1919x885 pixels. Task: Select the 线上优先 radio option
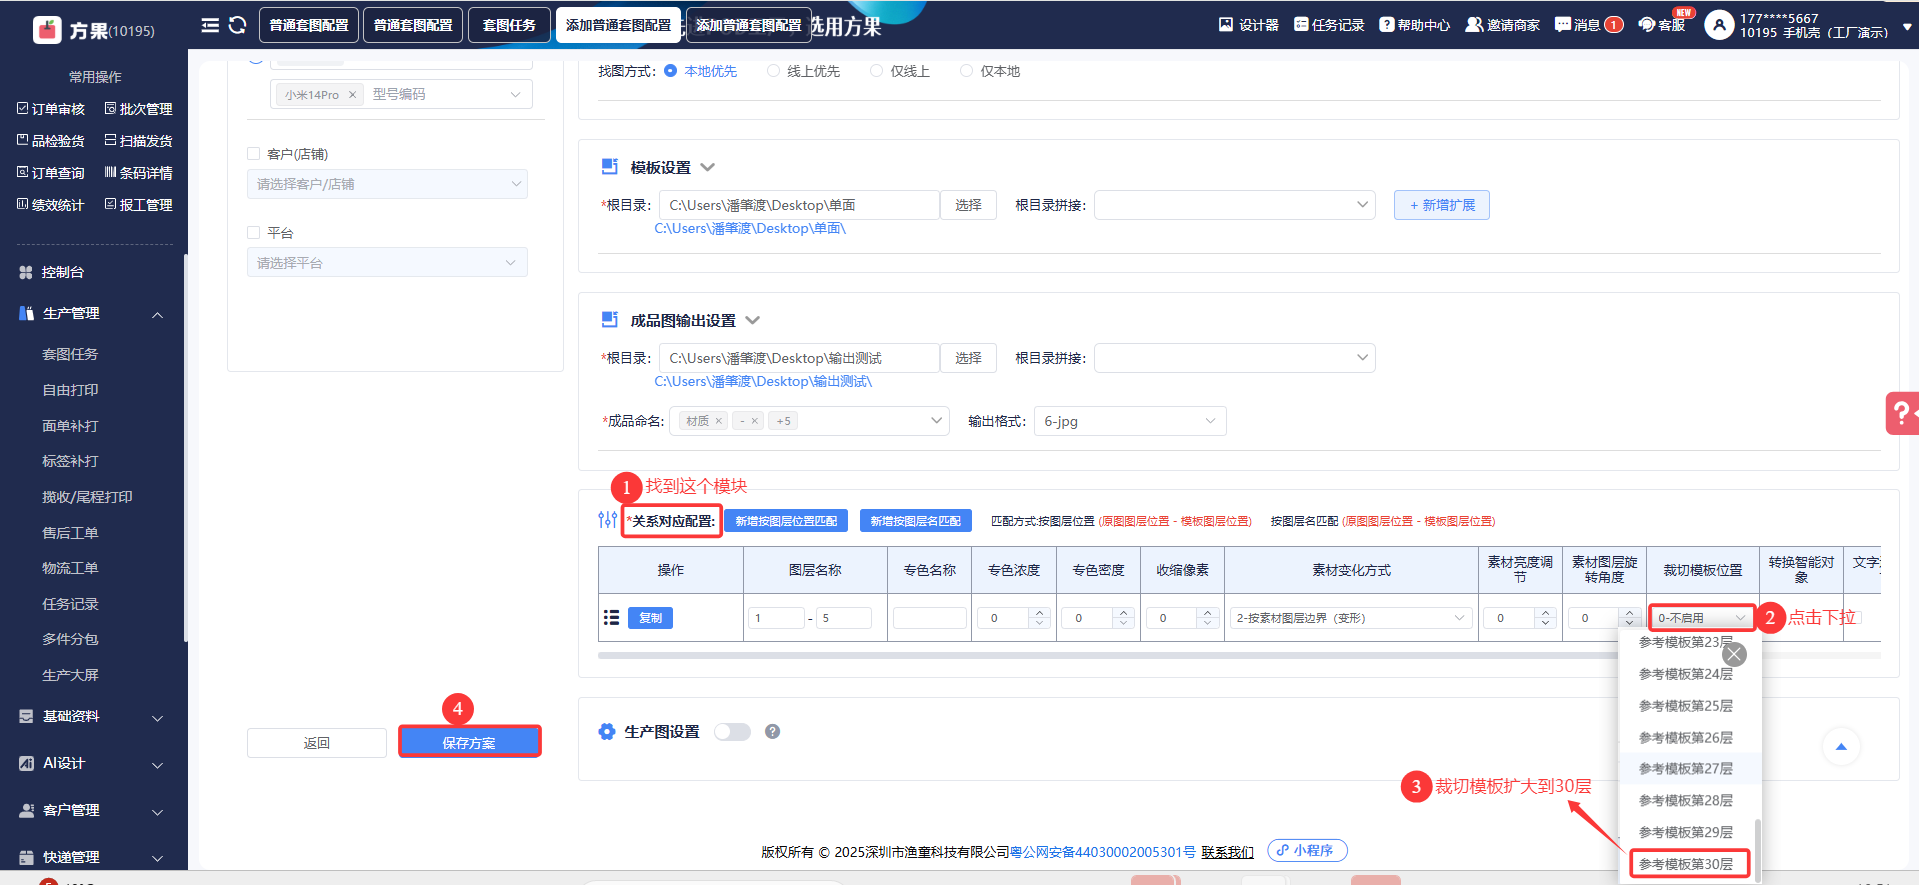(x=773, y=71)
